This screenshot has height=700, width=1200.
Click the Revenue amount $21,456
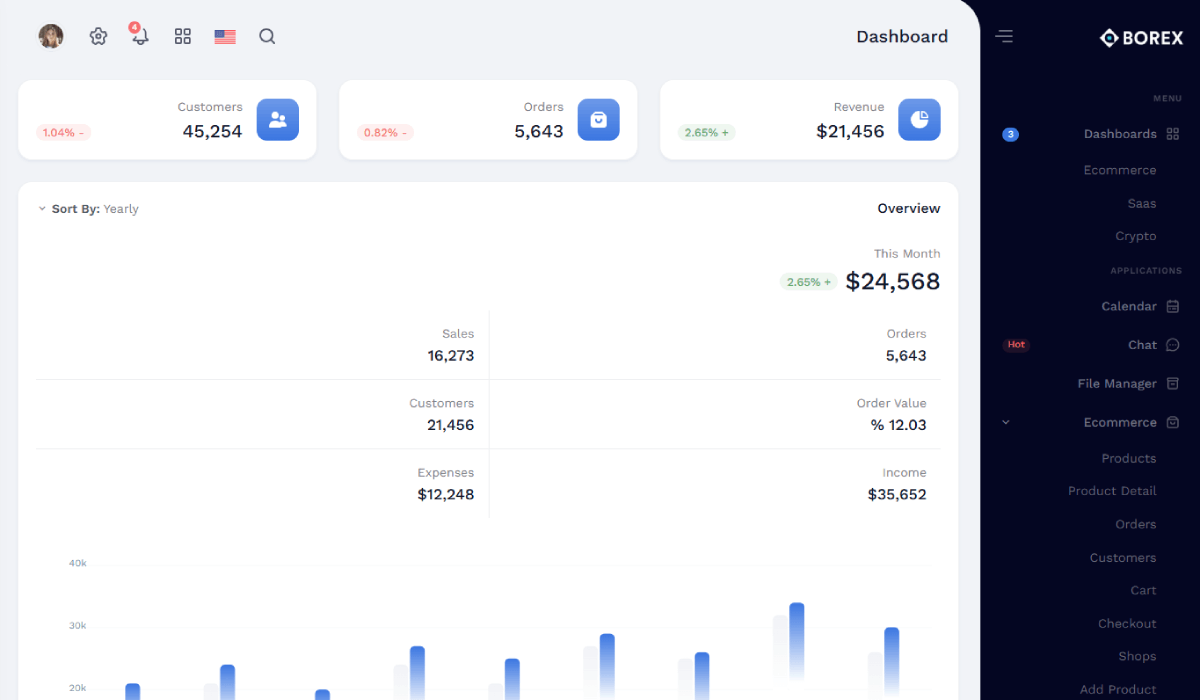click(851, 131)
